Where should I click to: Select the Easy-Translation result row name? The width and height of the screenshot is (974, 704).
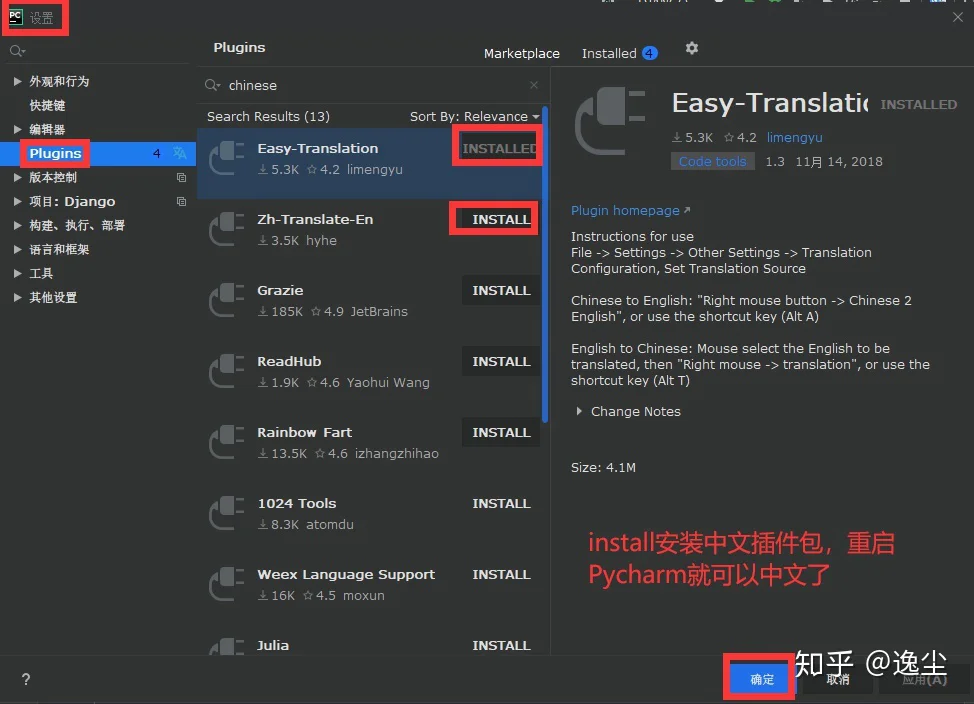[x=317, y=149]
